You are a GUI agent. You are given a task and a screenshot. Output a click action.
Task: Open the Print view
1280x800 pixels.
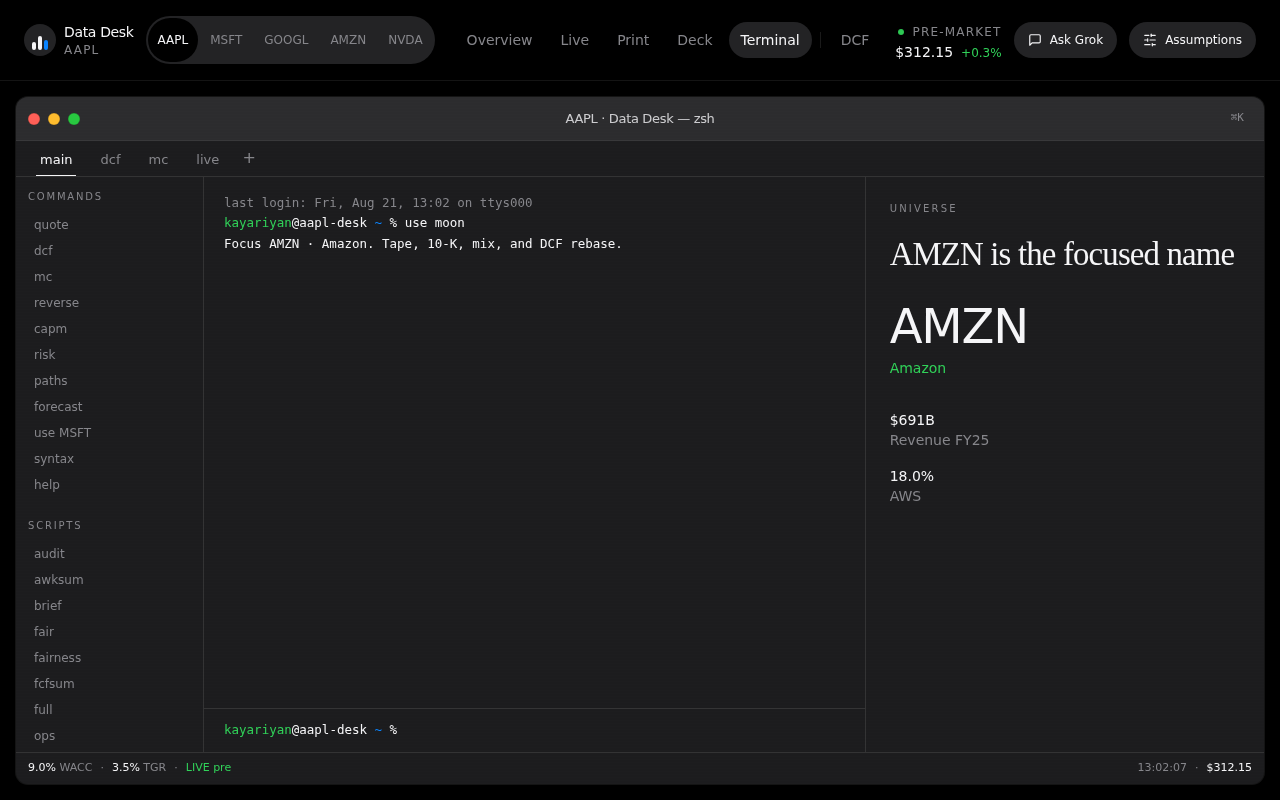click(633, 40)
